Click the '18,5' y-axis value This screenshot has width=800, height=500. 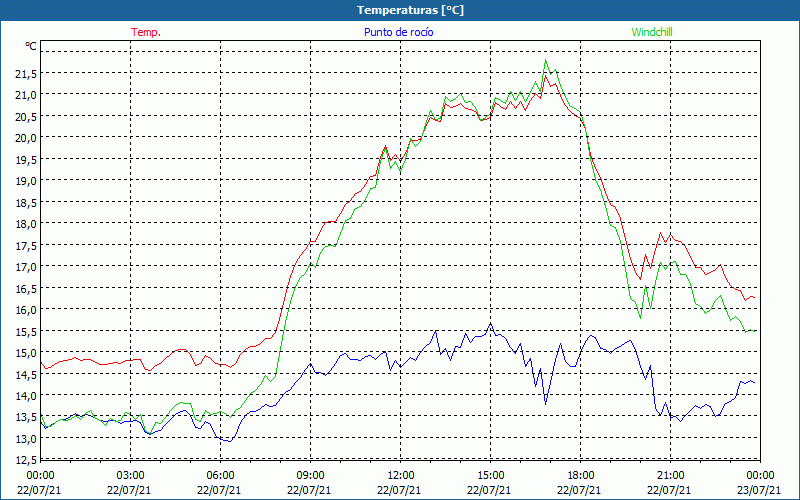(26, 203)
